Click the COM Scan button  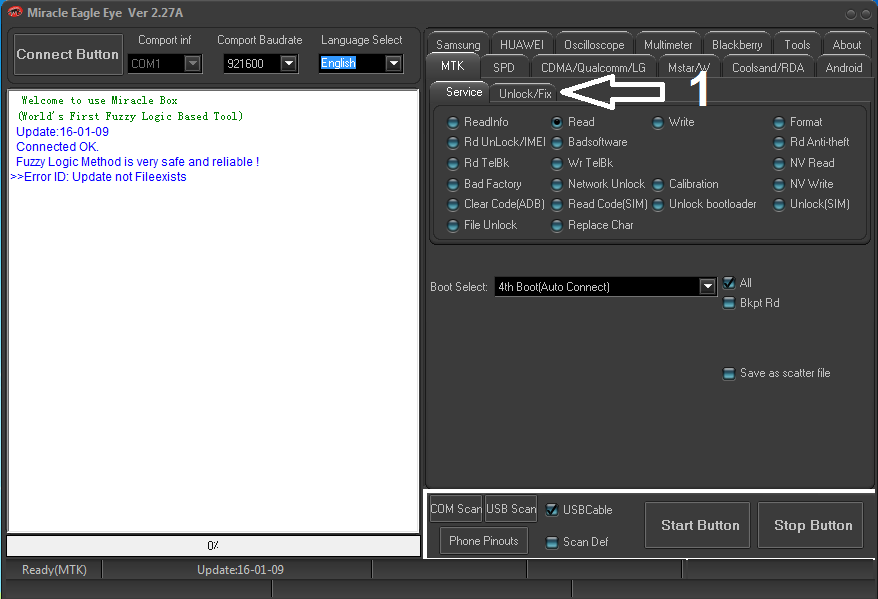456,509
